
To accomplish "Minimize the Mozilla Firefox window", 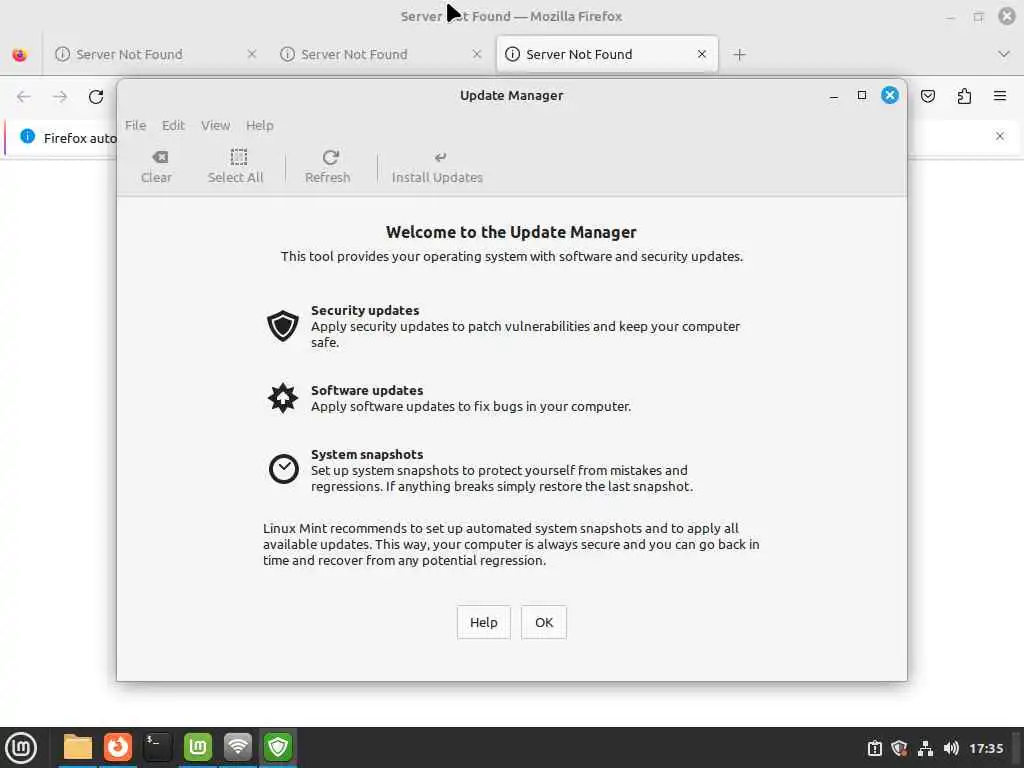I will (x=950, y=17).
